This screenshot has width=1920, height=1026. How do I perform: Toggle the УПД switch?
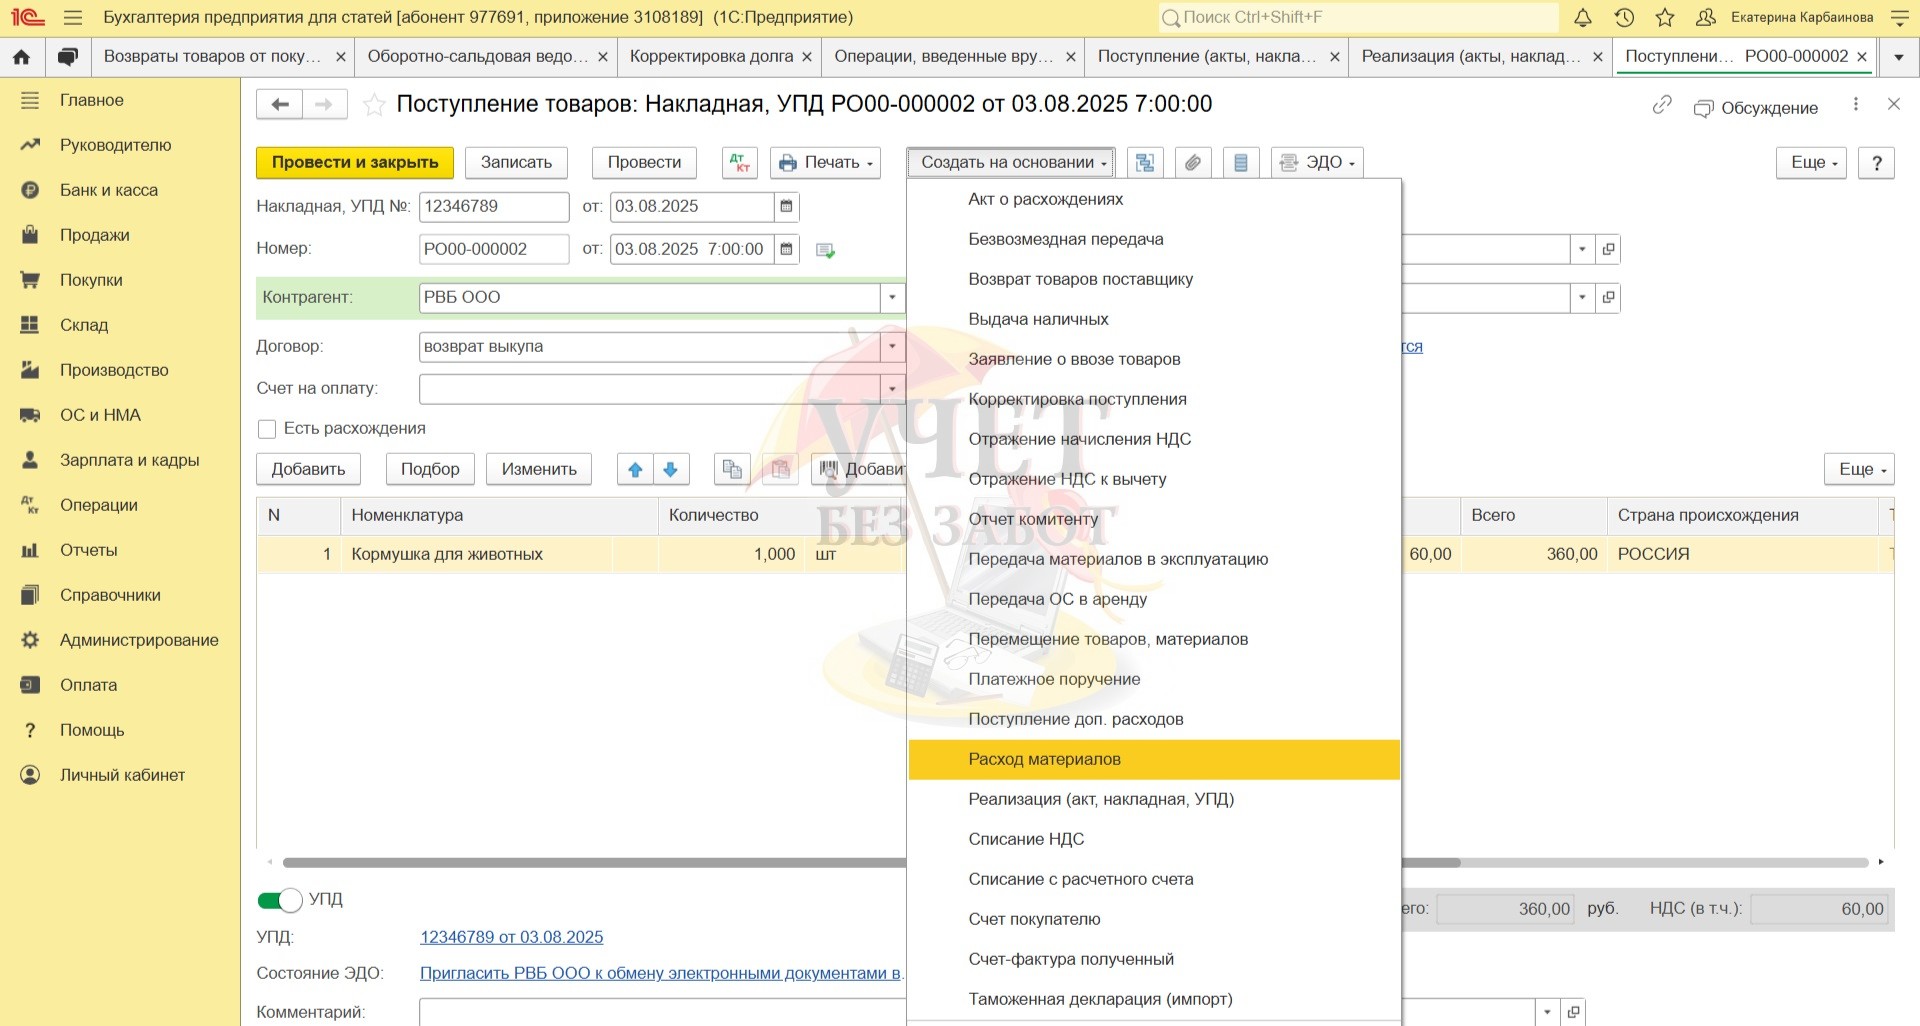click(280, 900)
